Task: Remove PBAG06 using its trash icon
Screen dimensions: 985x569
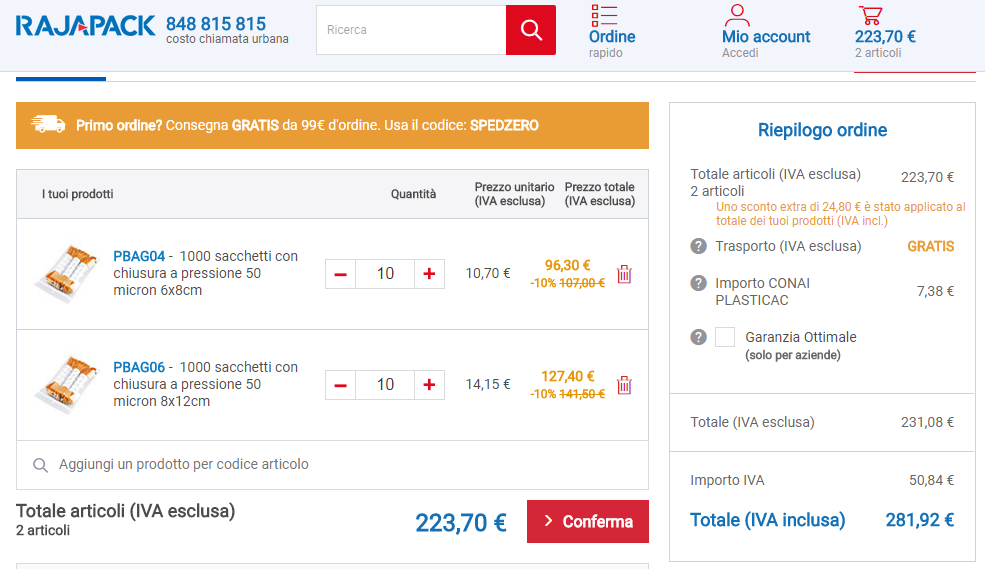Action: [x=624, y=384]
